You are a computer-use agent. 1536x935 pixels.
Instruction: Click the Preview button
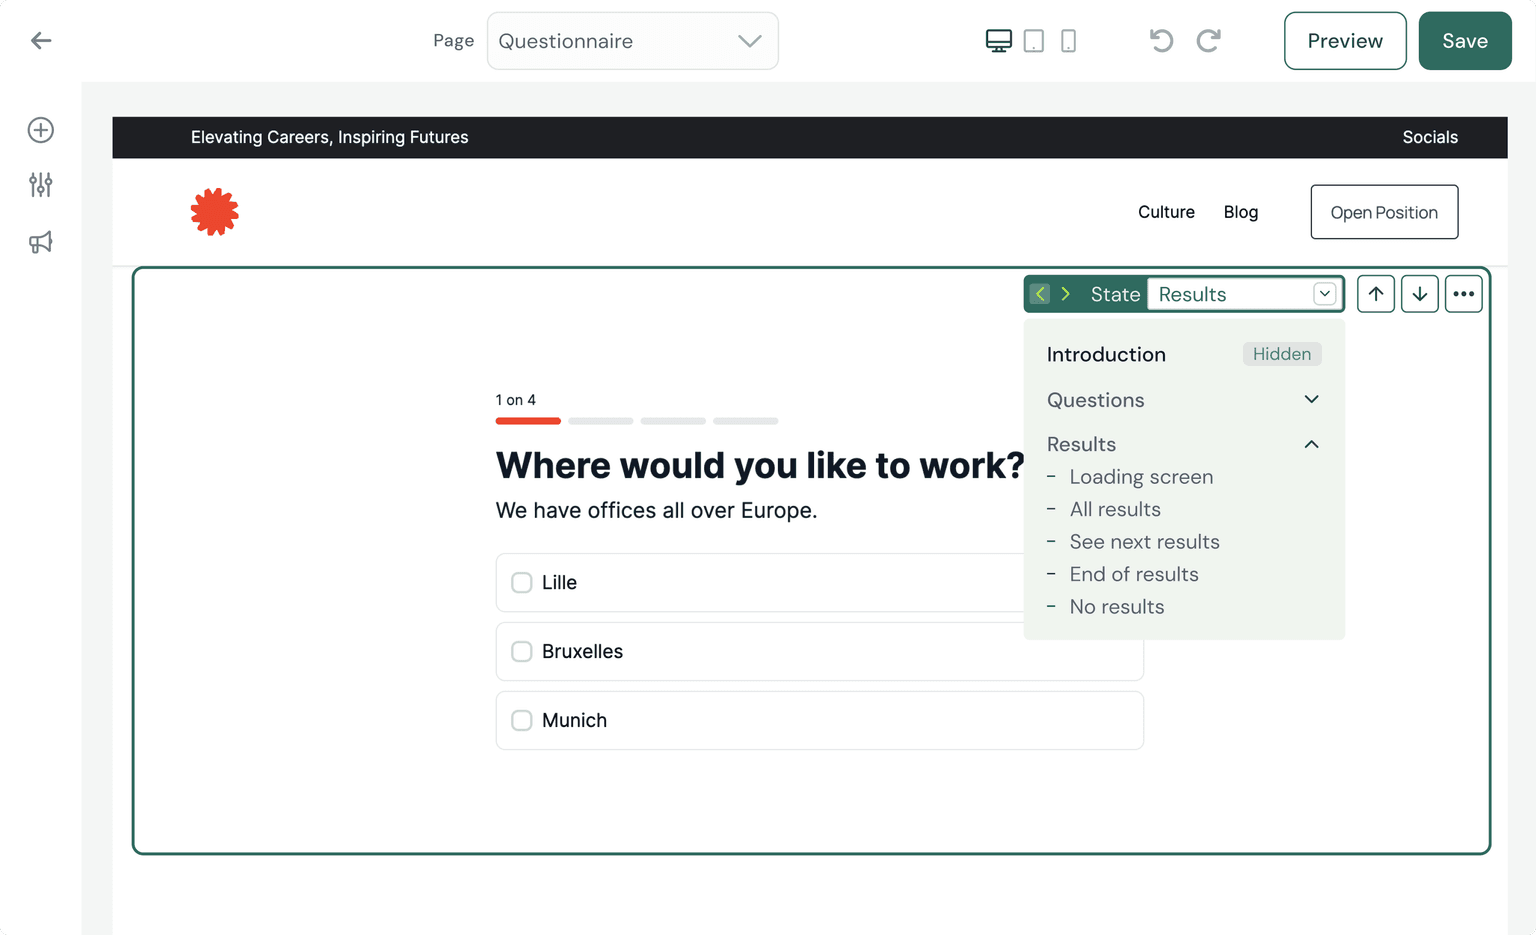(1344, 41)
